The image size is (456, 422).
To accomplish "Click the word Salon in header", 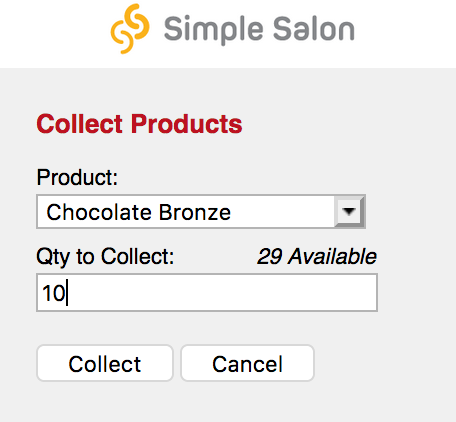I will point(314,29).
